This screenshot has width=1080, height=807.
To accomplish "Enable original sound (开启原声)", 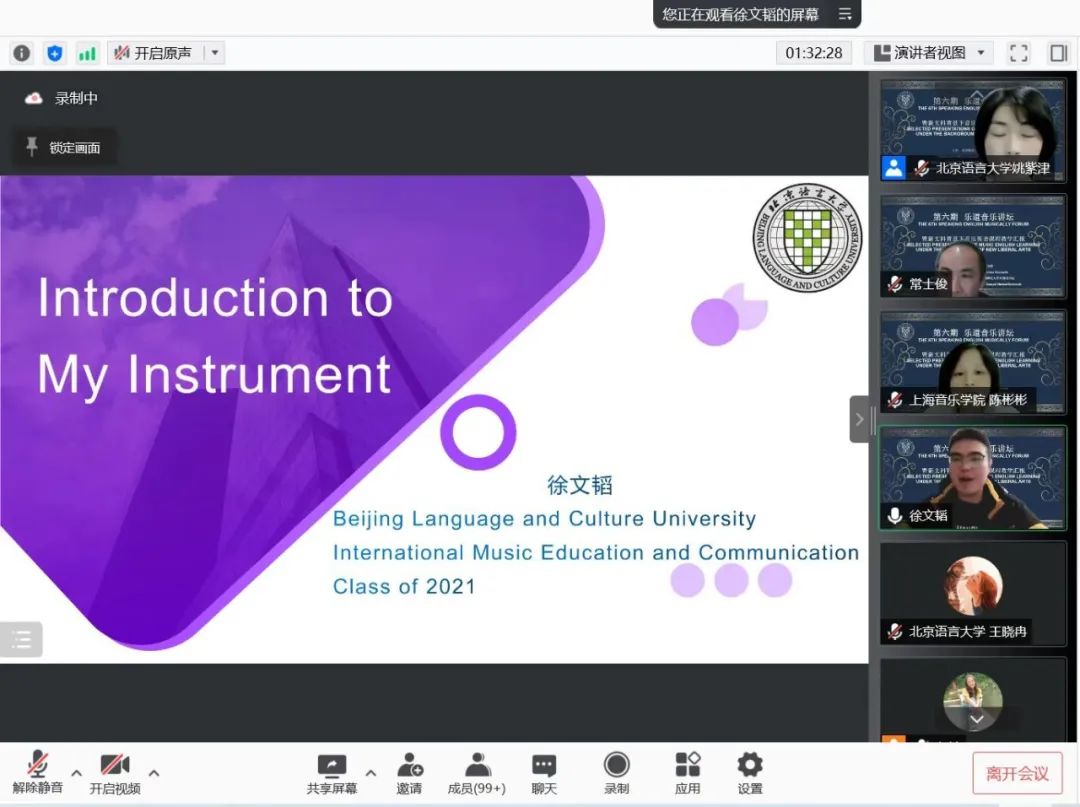I will click(153, 53).
